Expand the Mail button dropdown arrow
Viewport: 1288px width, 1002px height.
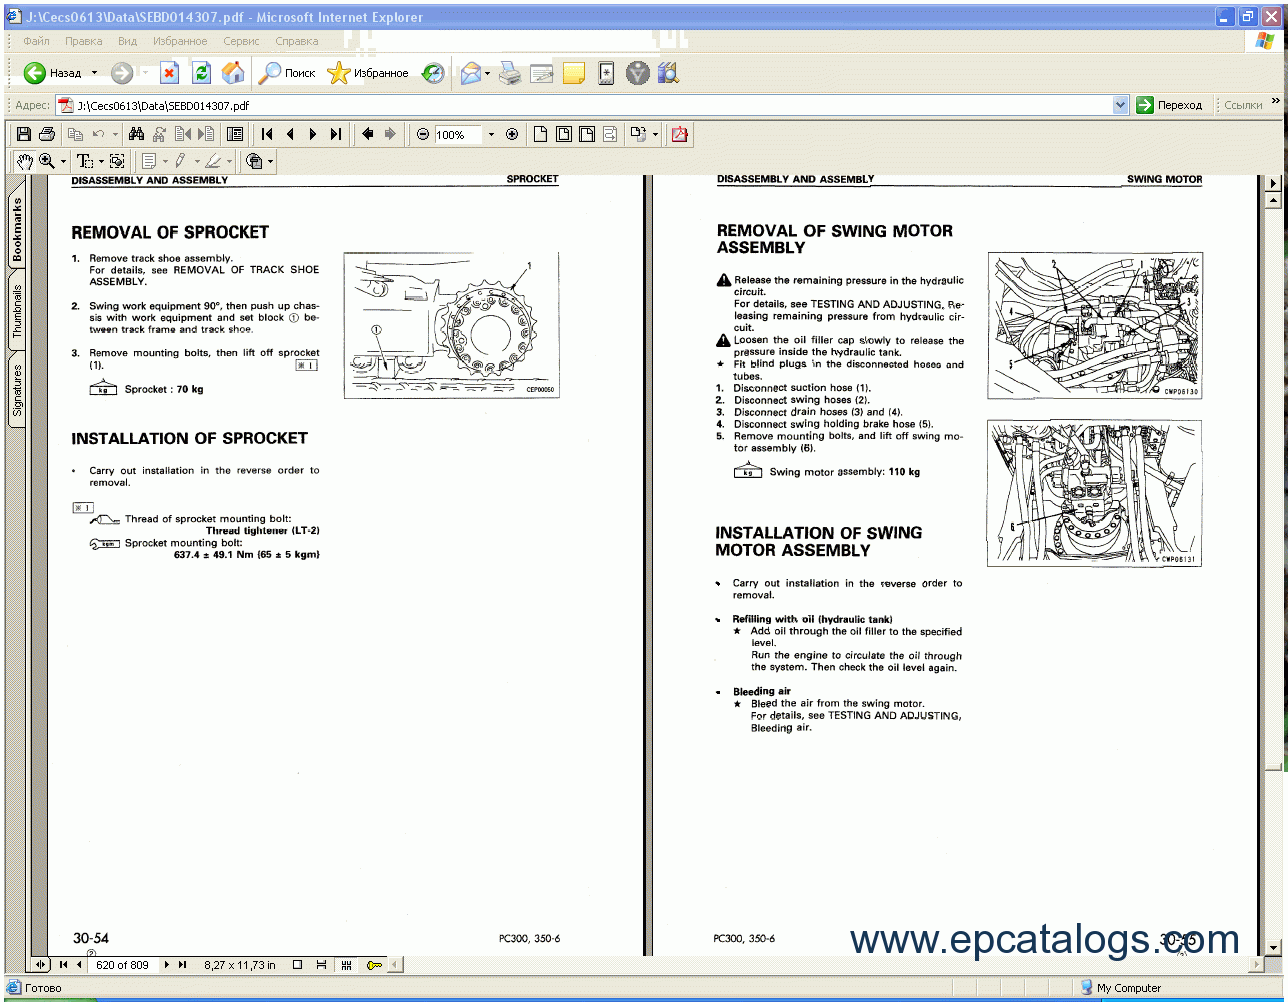488,73
